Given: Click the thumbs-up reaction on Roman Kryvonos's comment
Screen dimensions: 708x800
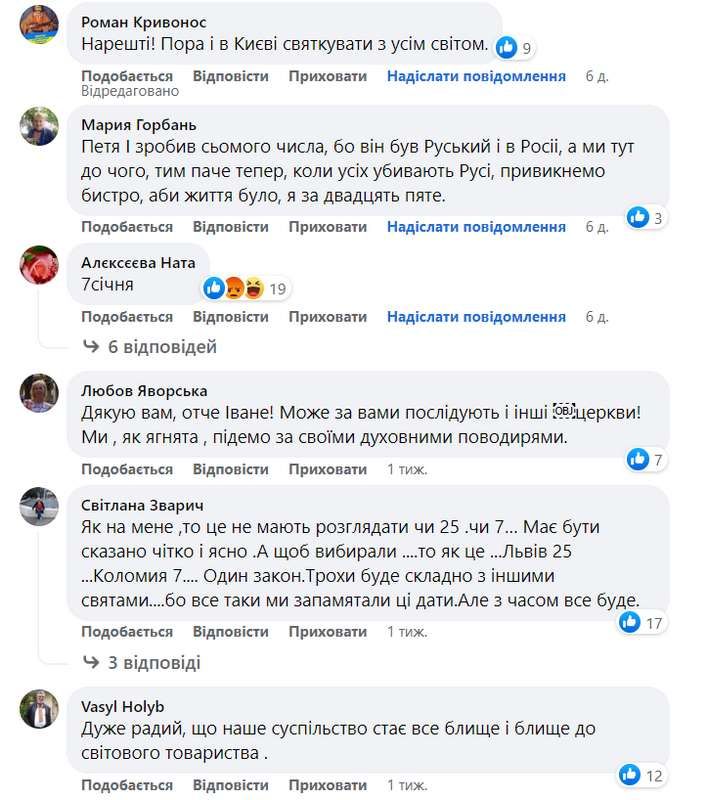Looking at the screenshot, I should click(x=508, y=46).
